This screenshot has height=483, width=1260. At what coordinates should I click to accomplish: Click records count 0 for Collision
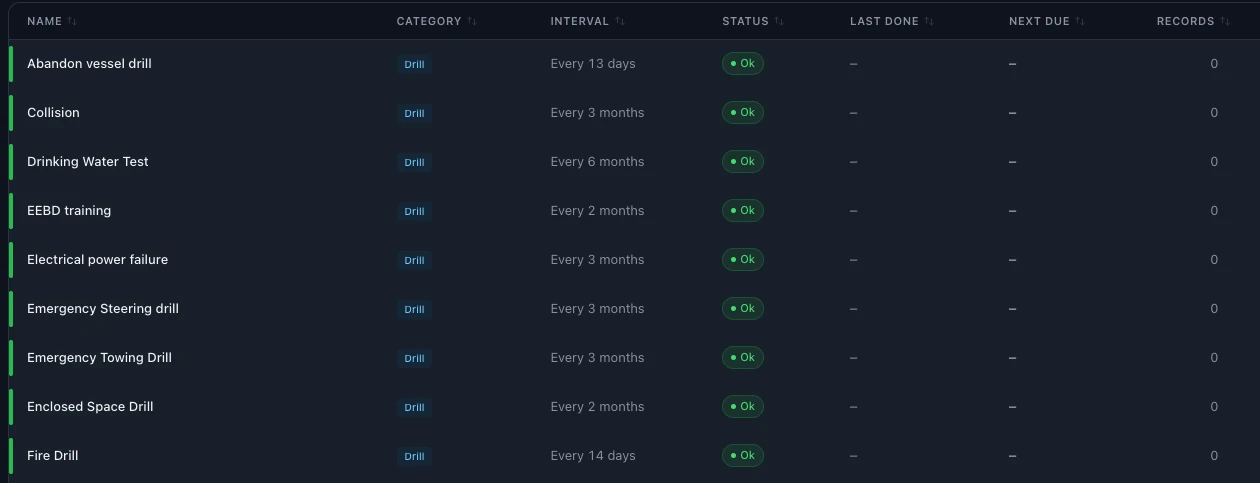pos(1214,113)
